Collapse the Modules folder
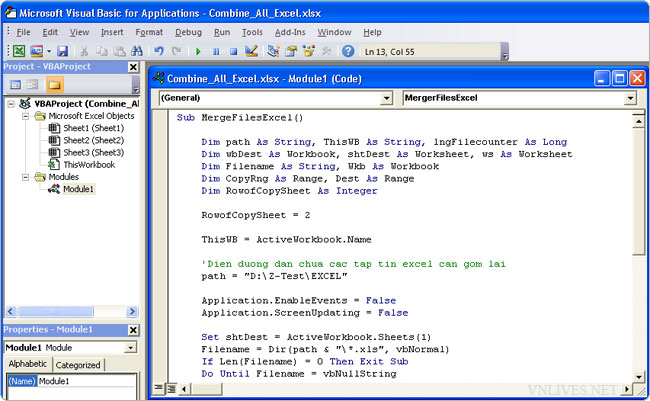 tap(26, 177)
